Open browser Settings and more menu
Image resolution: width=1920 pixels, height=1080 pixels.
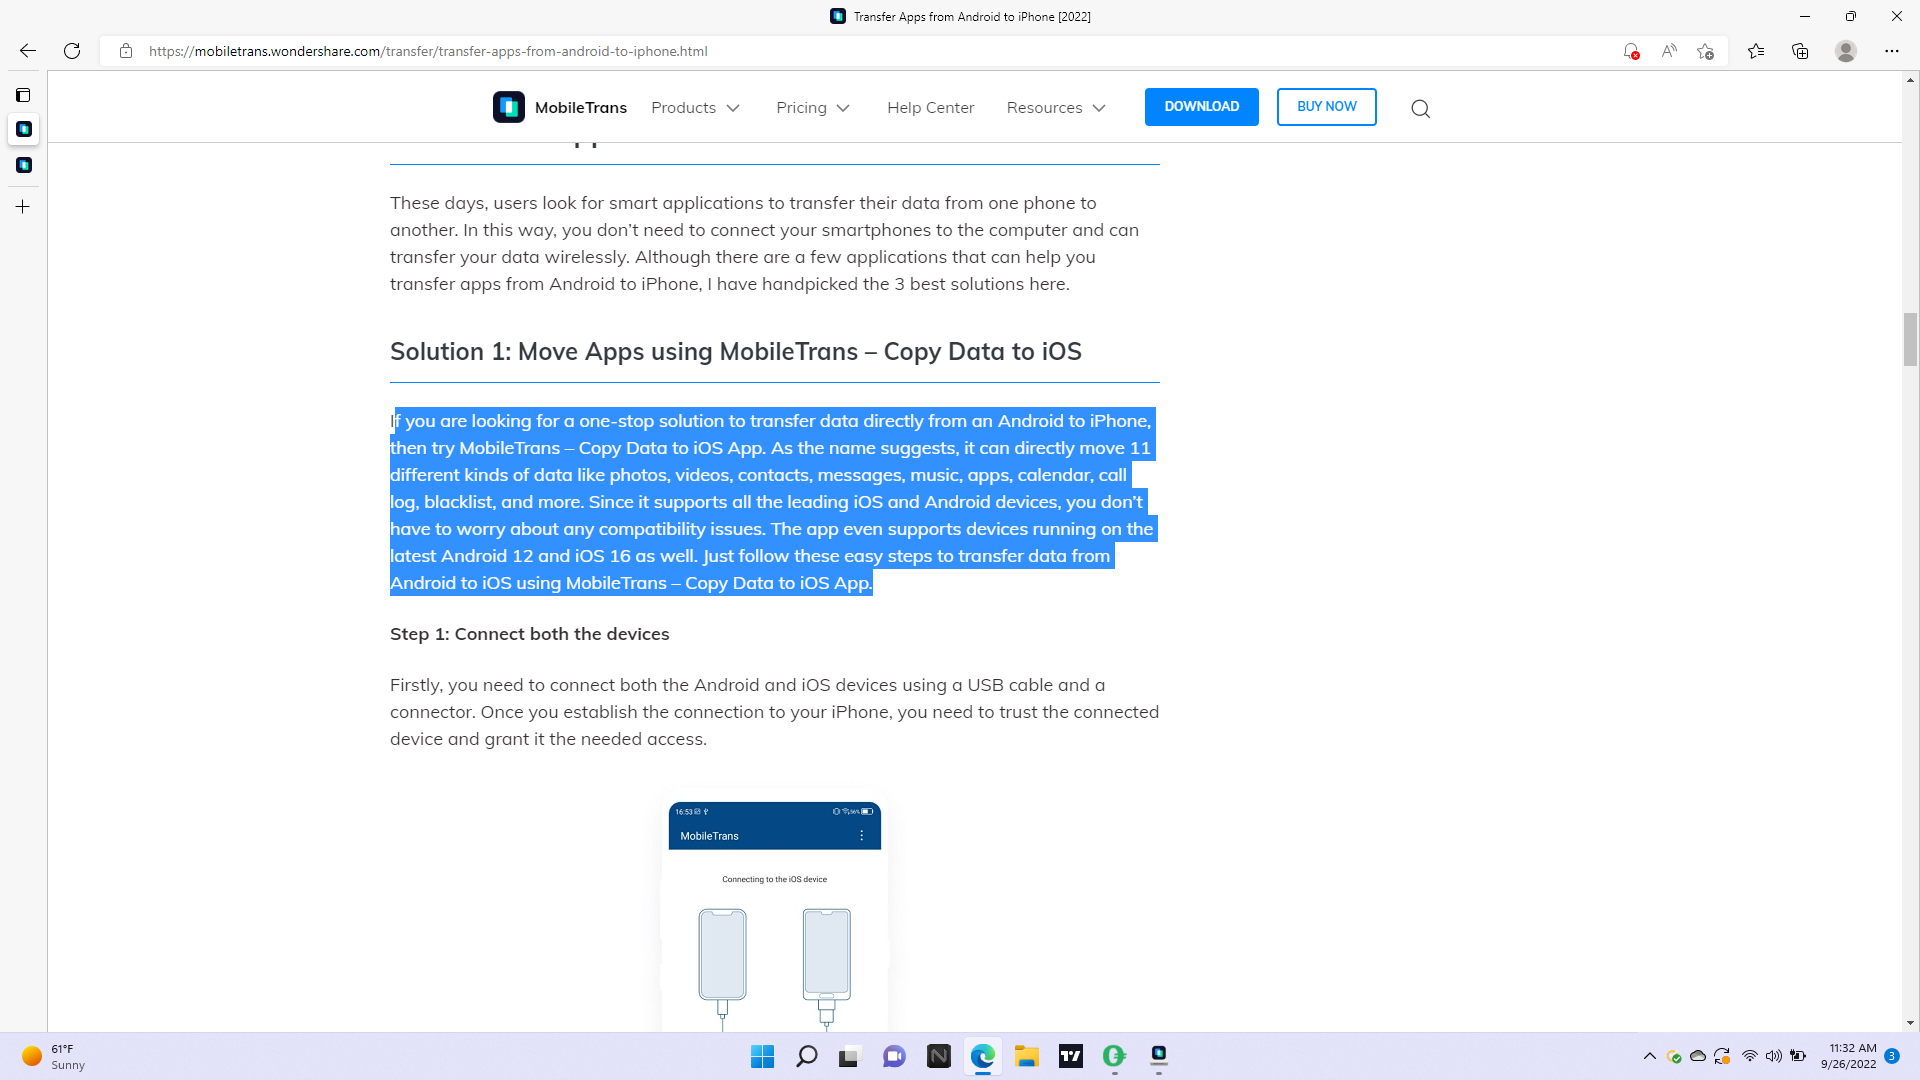click(1891, 51)
